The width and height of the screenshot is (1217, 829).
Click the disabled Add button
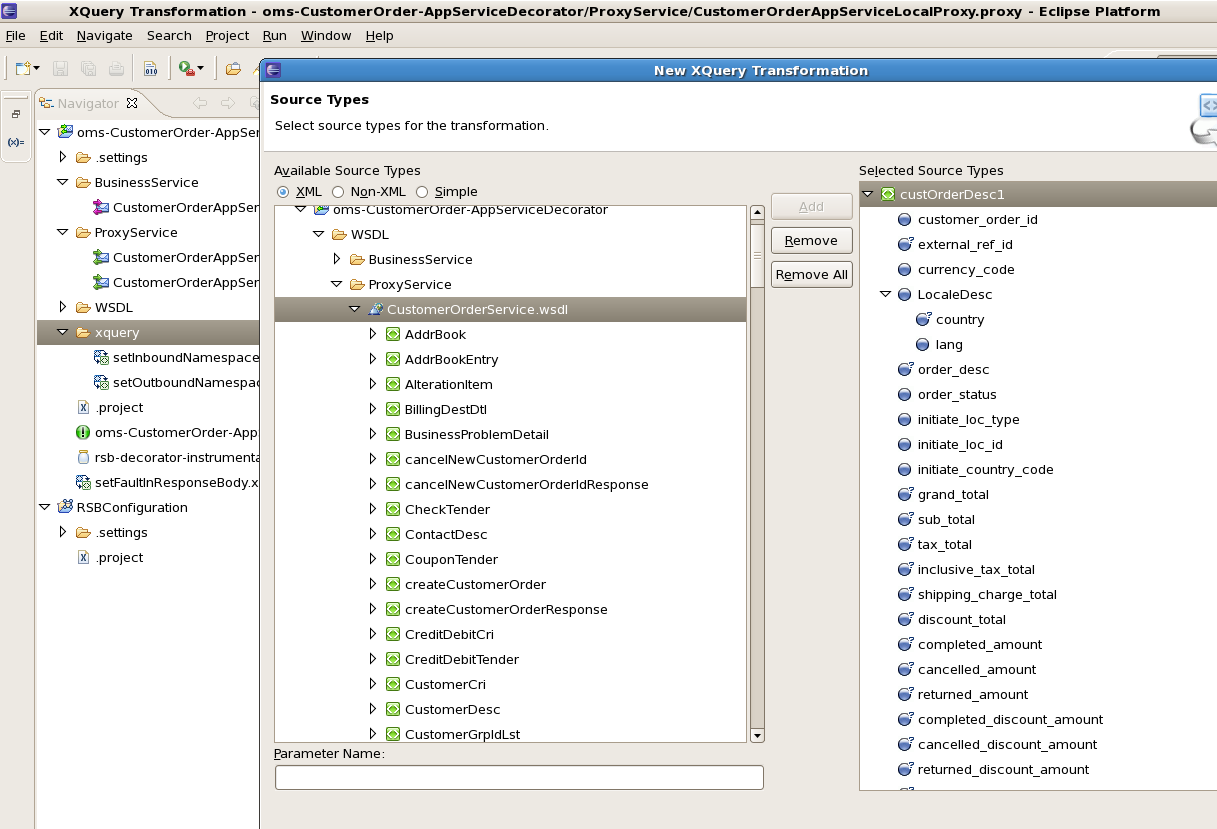[x=811, y=206]
